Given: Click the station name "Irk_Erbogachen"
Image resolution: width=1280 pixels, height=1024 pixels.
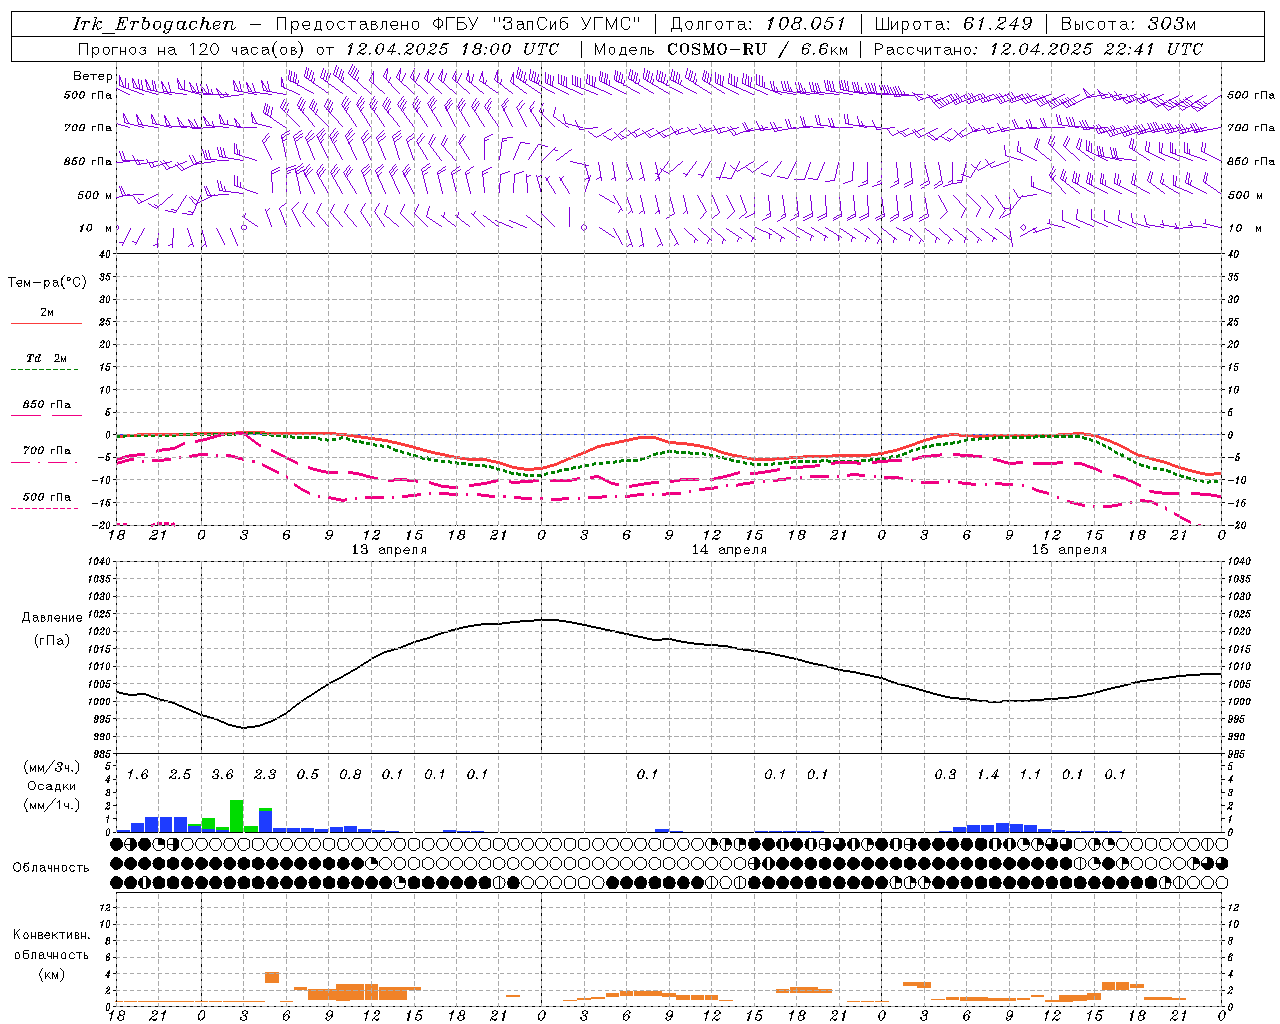Looking at the screenshot, I should coord(154,24).
